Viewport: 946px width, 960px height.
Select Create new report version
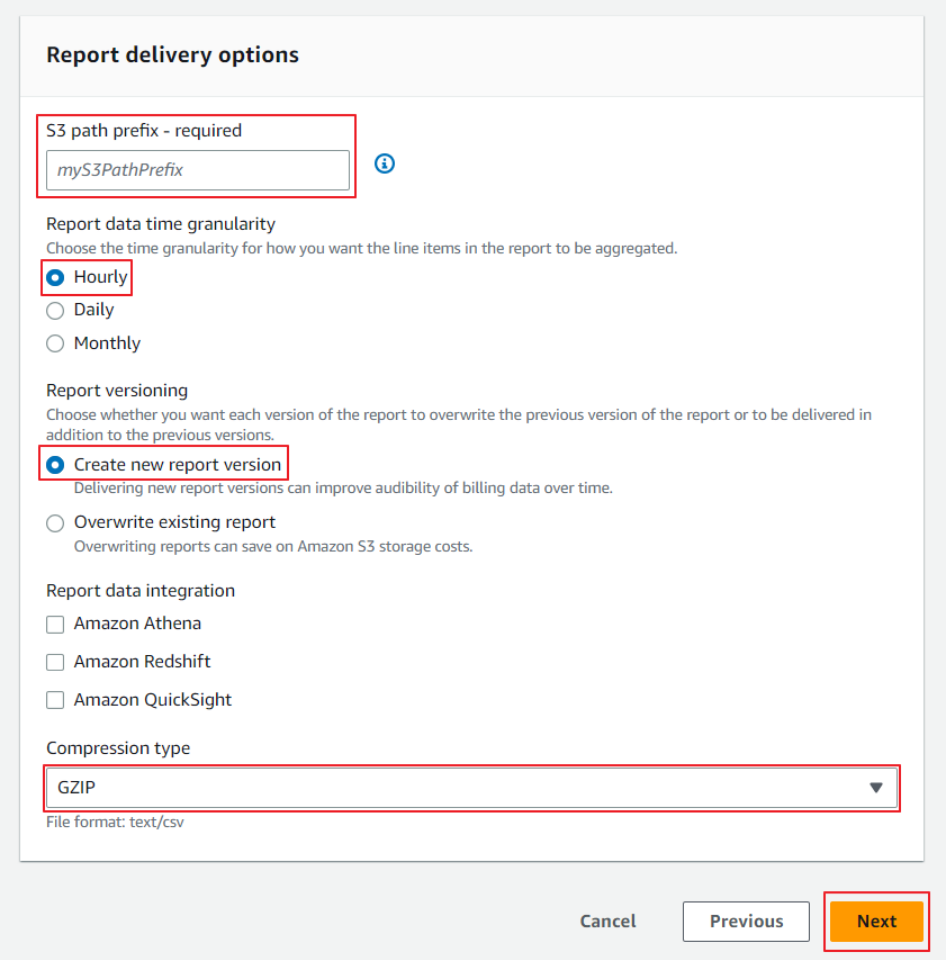56,465
